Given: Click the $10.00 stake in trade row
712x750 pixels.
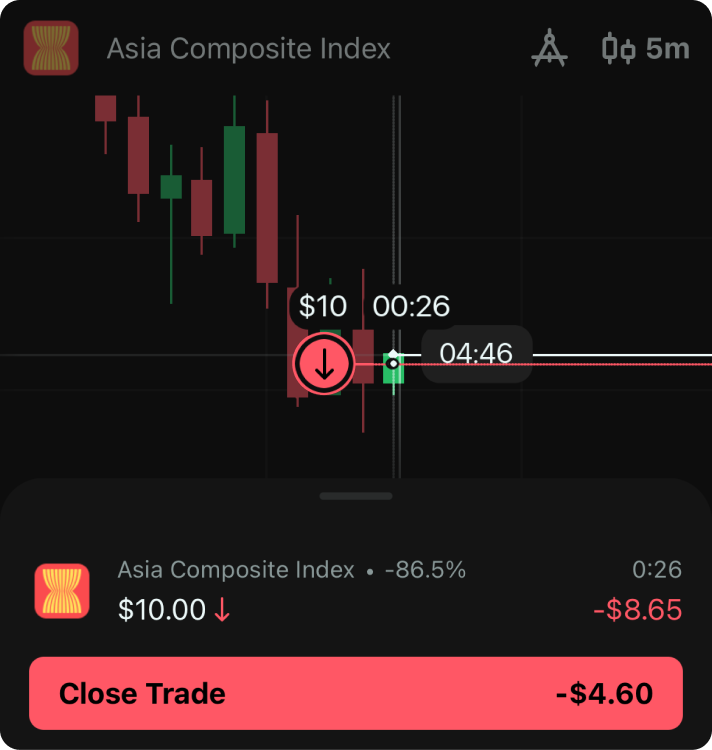Looking at the screenshot, I should click(x=162, y=610).
